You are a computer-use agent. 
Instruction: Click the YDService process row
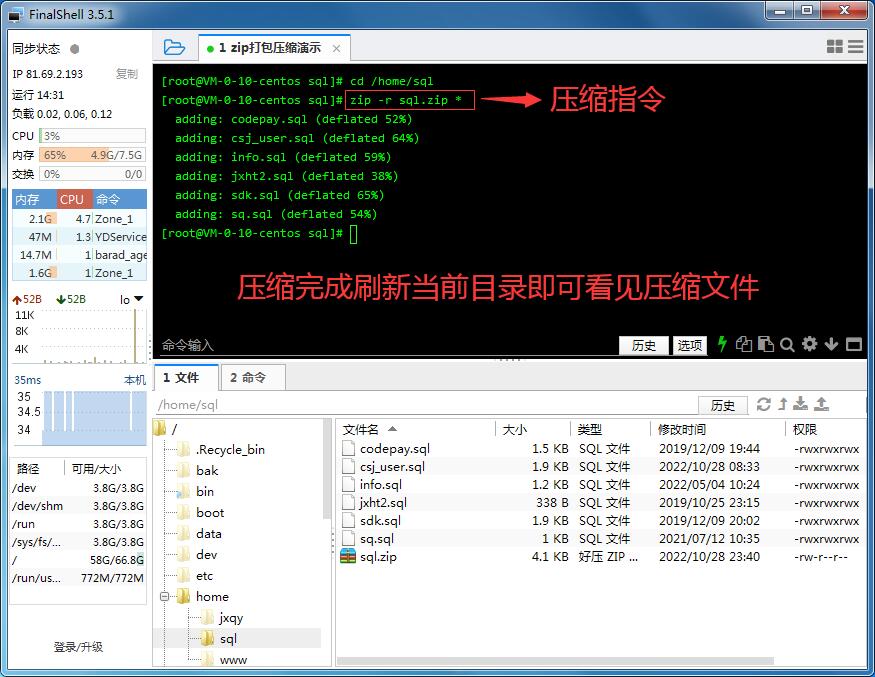coord(79,237)
